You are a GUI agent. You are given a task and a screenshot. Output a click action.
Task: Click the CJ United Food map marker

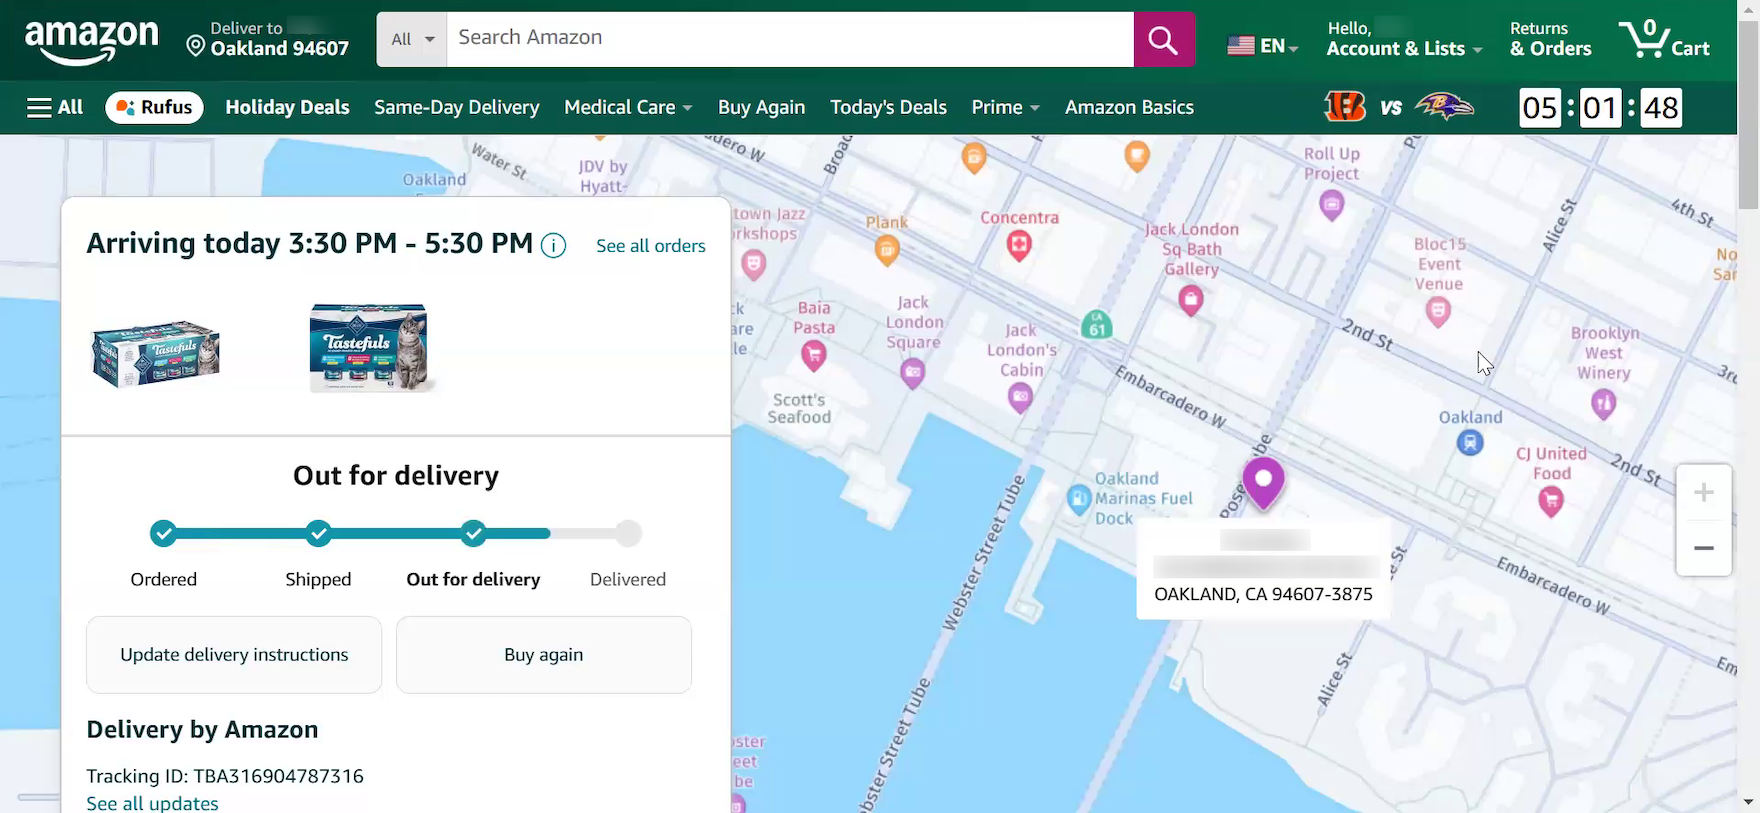click(x=1551, y=500)
